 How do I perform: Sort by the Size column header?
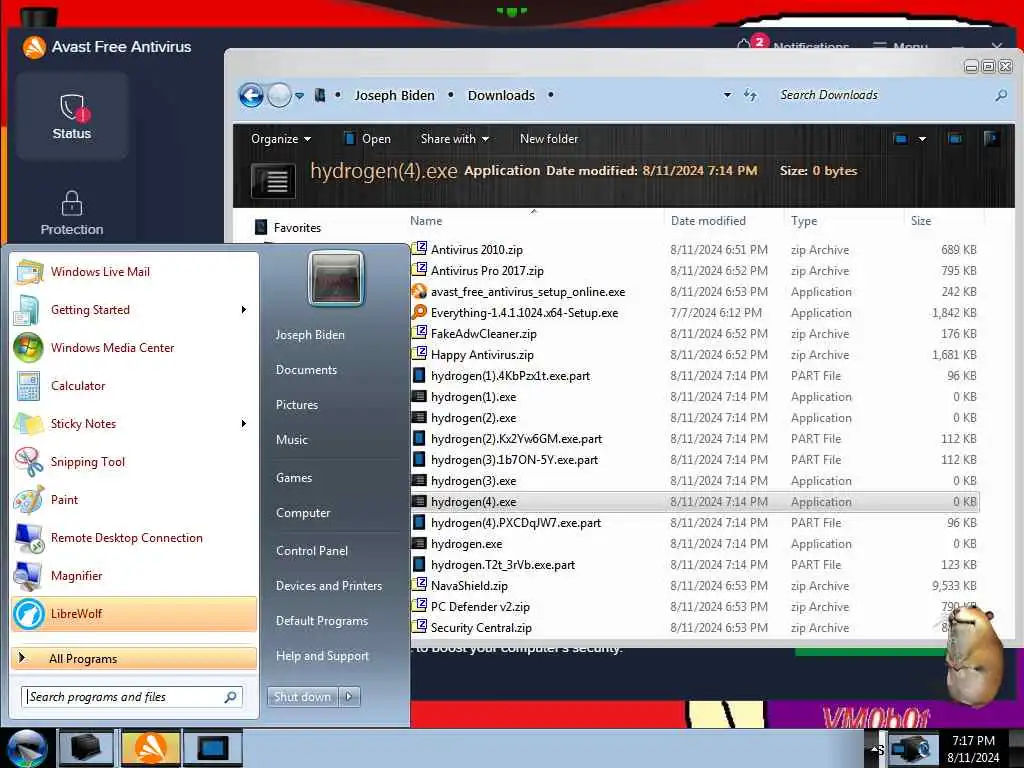coord(921,221)
